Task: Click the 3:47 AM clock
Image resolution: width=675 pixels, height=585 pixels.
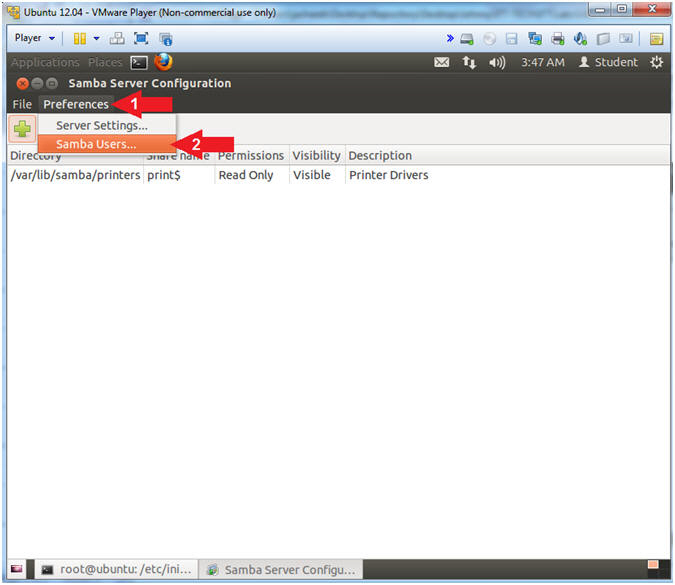Action: pyautogui.click(x=542, y=63)
